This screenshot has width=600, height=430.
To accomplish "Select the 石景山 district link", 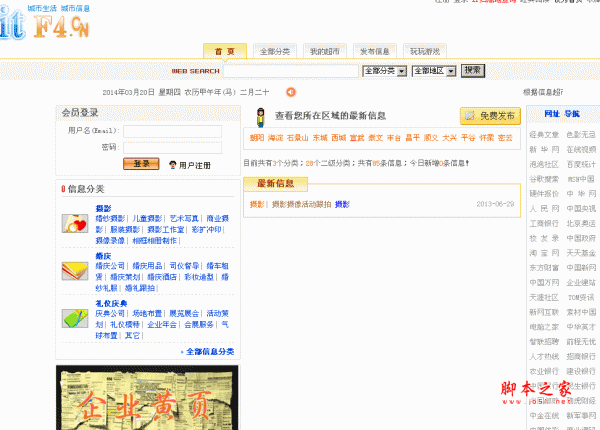I will tap(297, 138).
